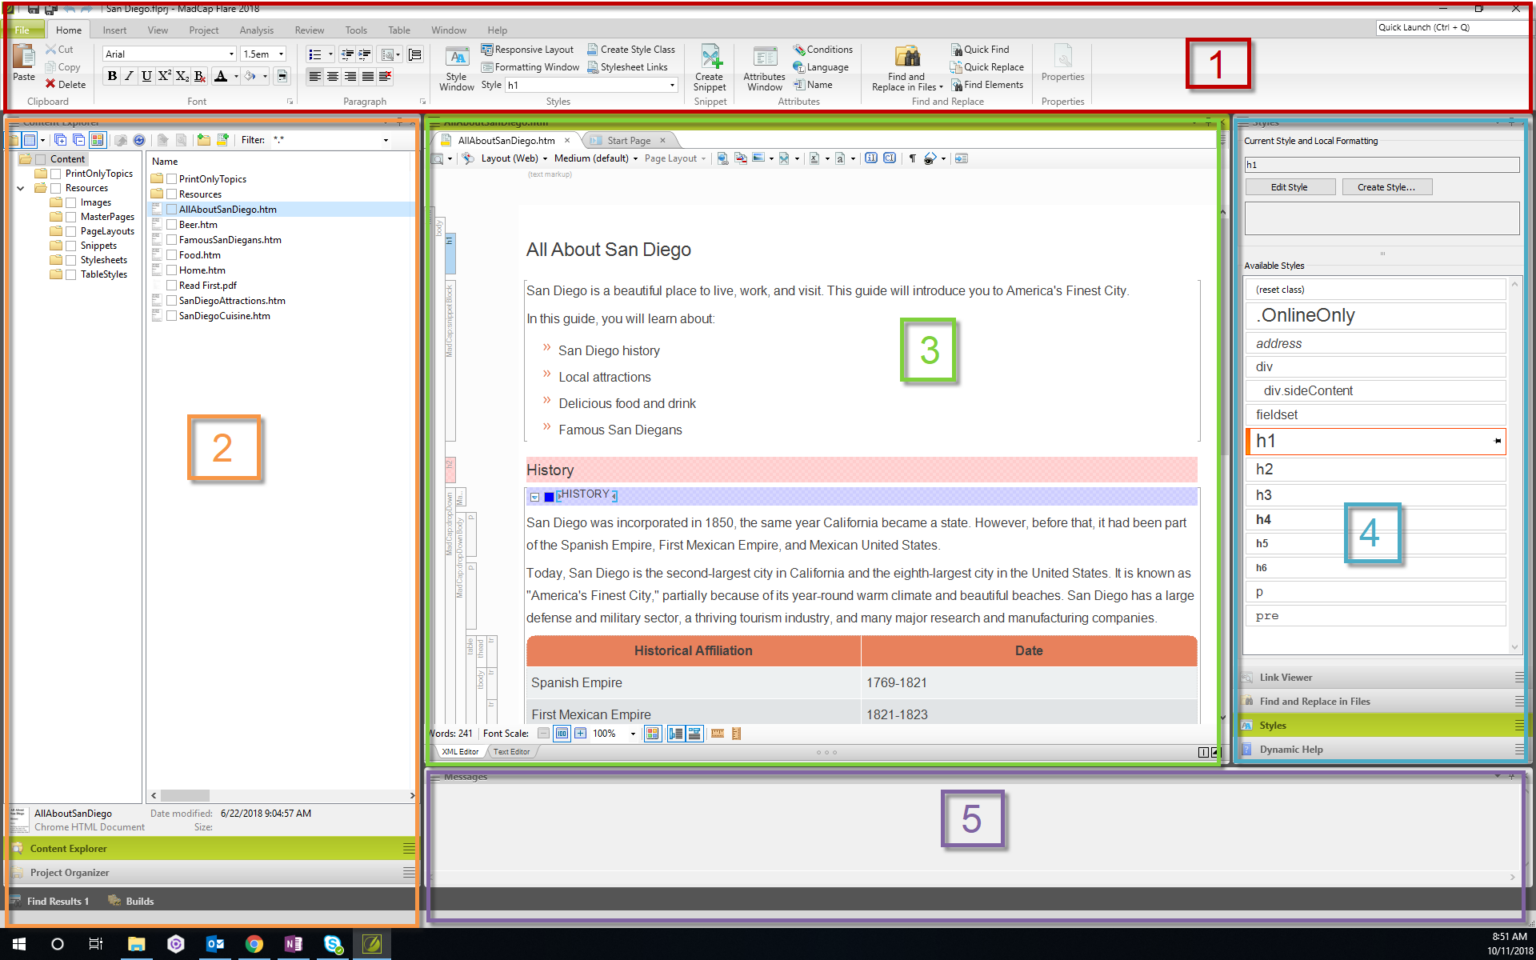Click the Edit Style button
Screen dimensions: 1536x960
tap(1290, 186)
